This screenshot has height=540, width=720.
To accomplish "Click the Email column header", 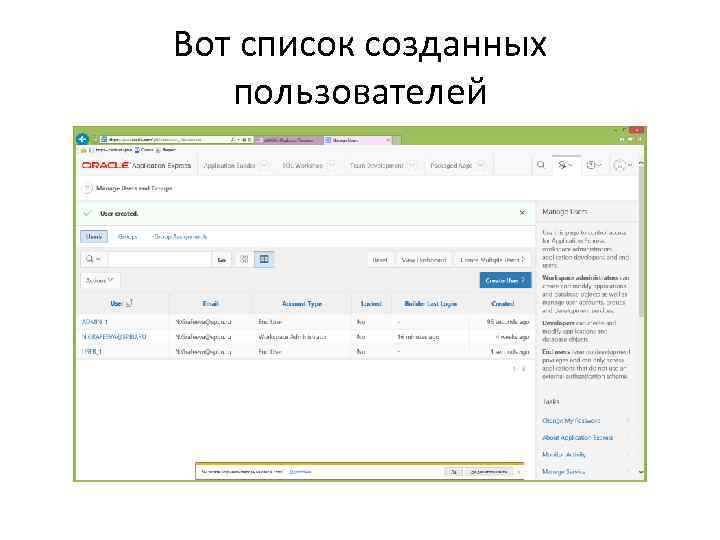I will 210,304.
